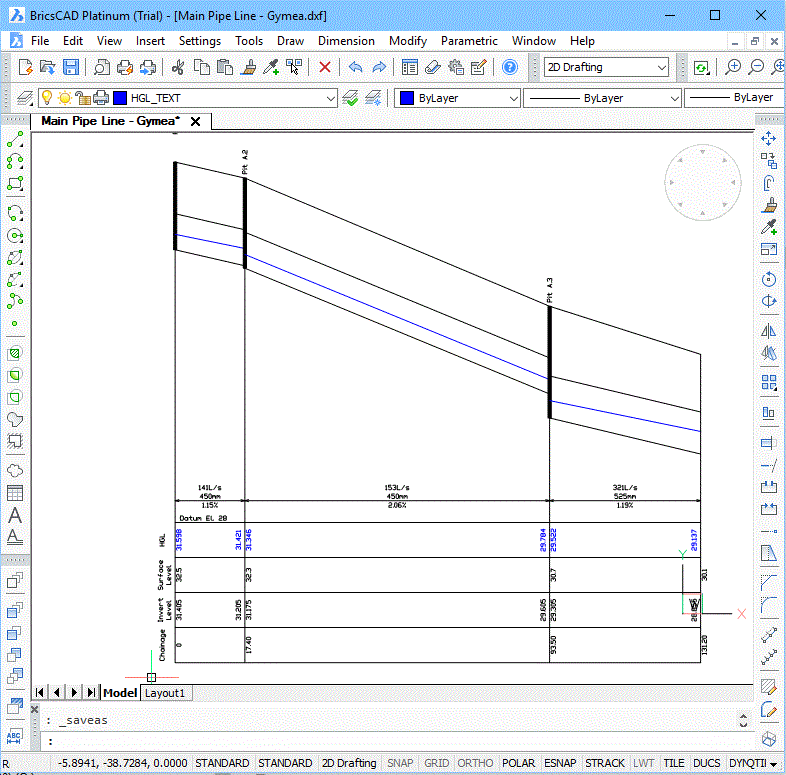
Task: Open the 2D Drafting workspace dropdown
Action: pyautogui.click(x=607, y=67)
